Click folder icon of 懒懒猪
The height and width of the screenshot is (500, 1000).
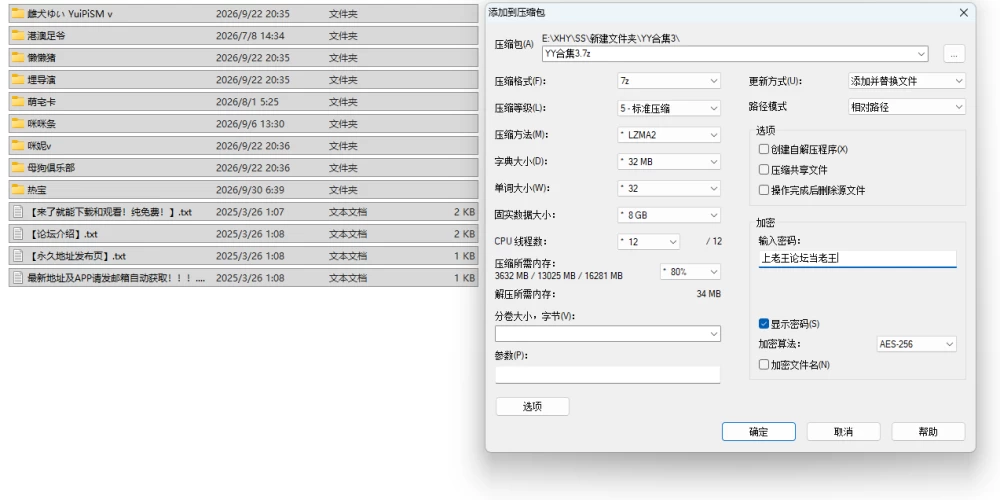click(x=18, y=57)
